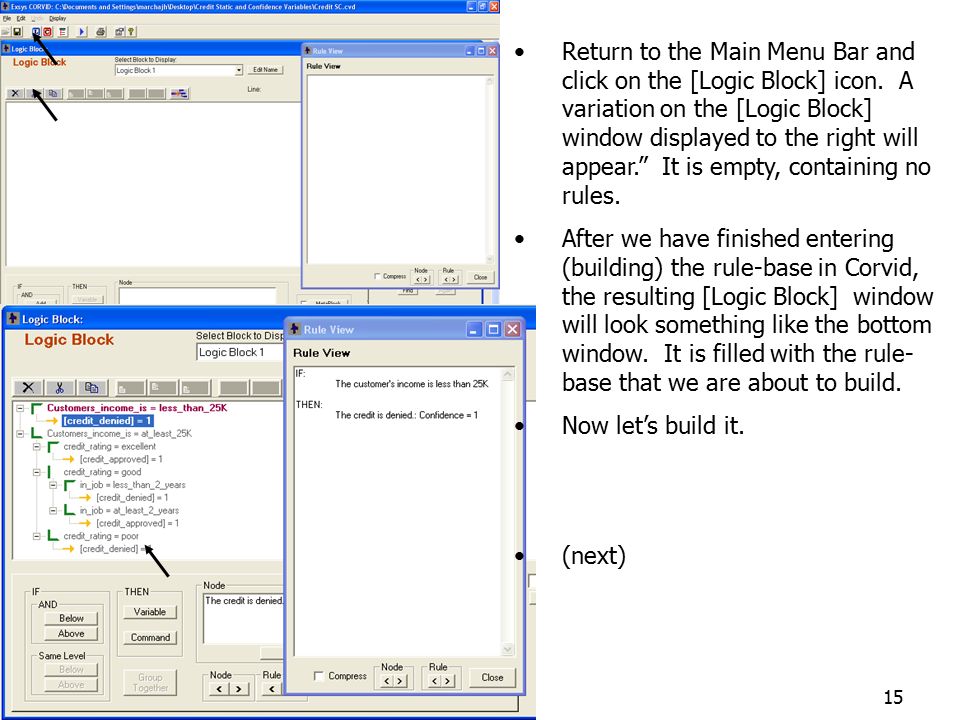Viewport: 960px width, 720px height.
Task: Click copy icon in bottom Logic Block toolbar
Action: click(x=91, y=388)
